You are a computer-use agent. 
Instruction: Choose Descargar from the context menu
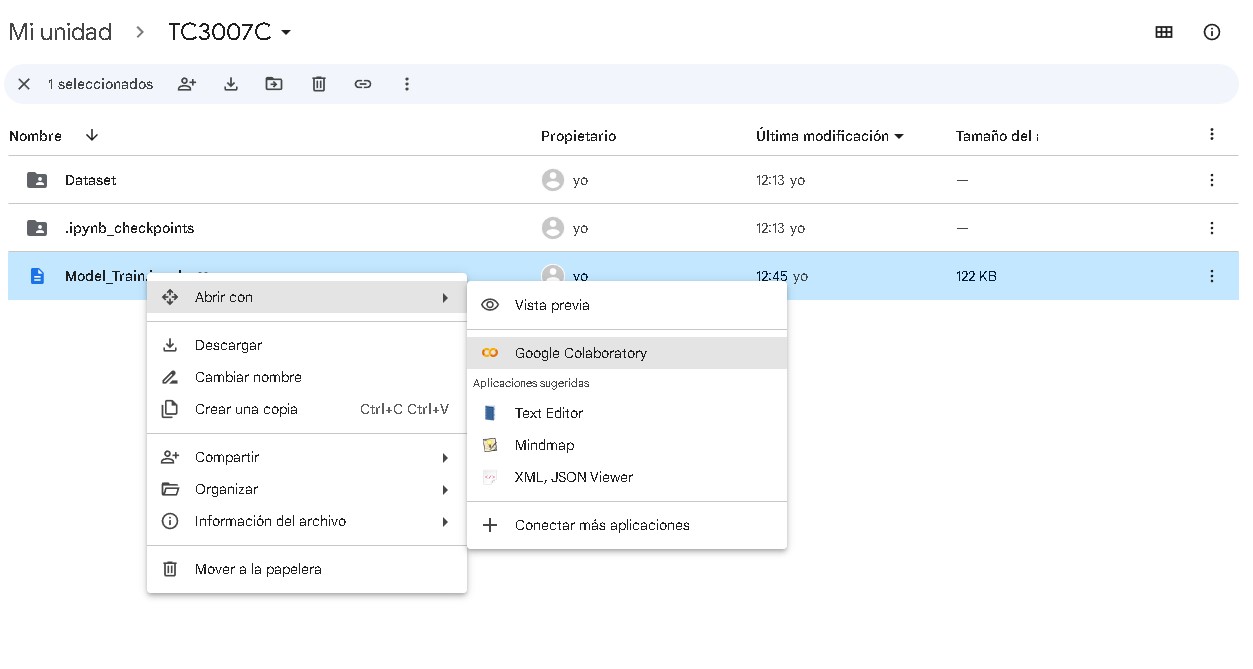(228, 345)
